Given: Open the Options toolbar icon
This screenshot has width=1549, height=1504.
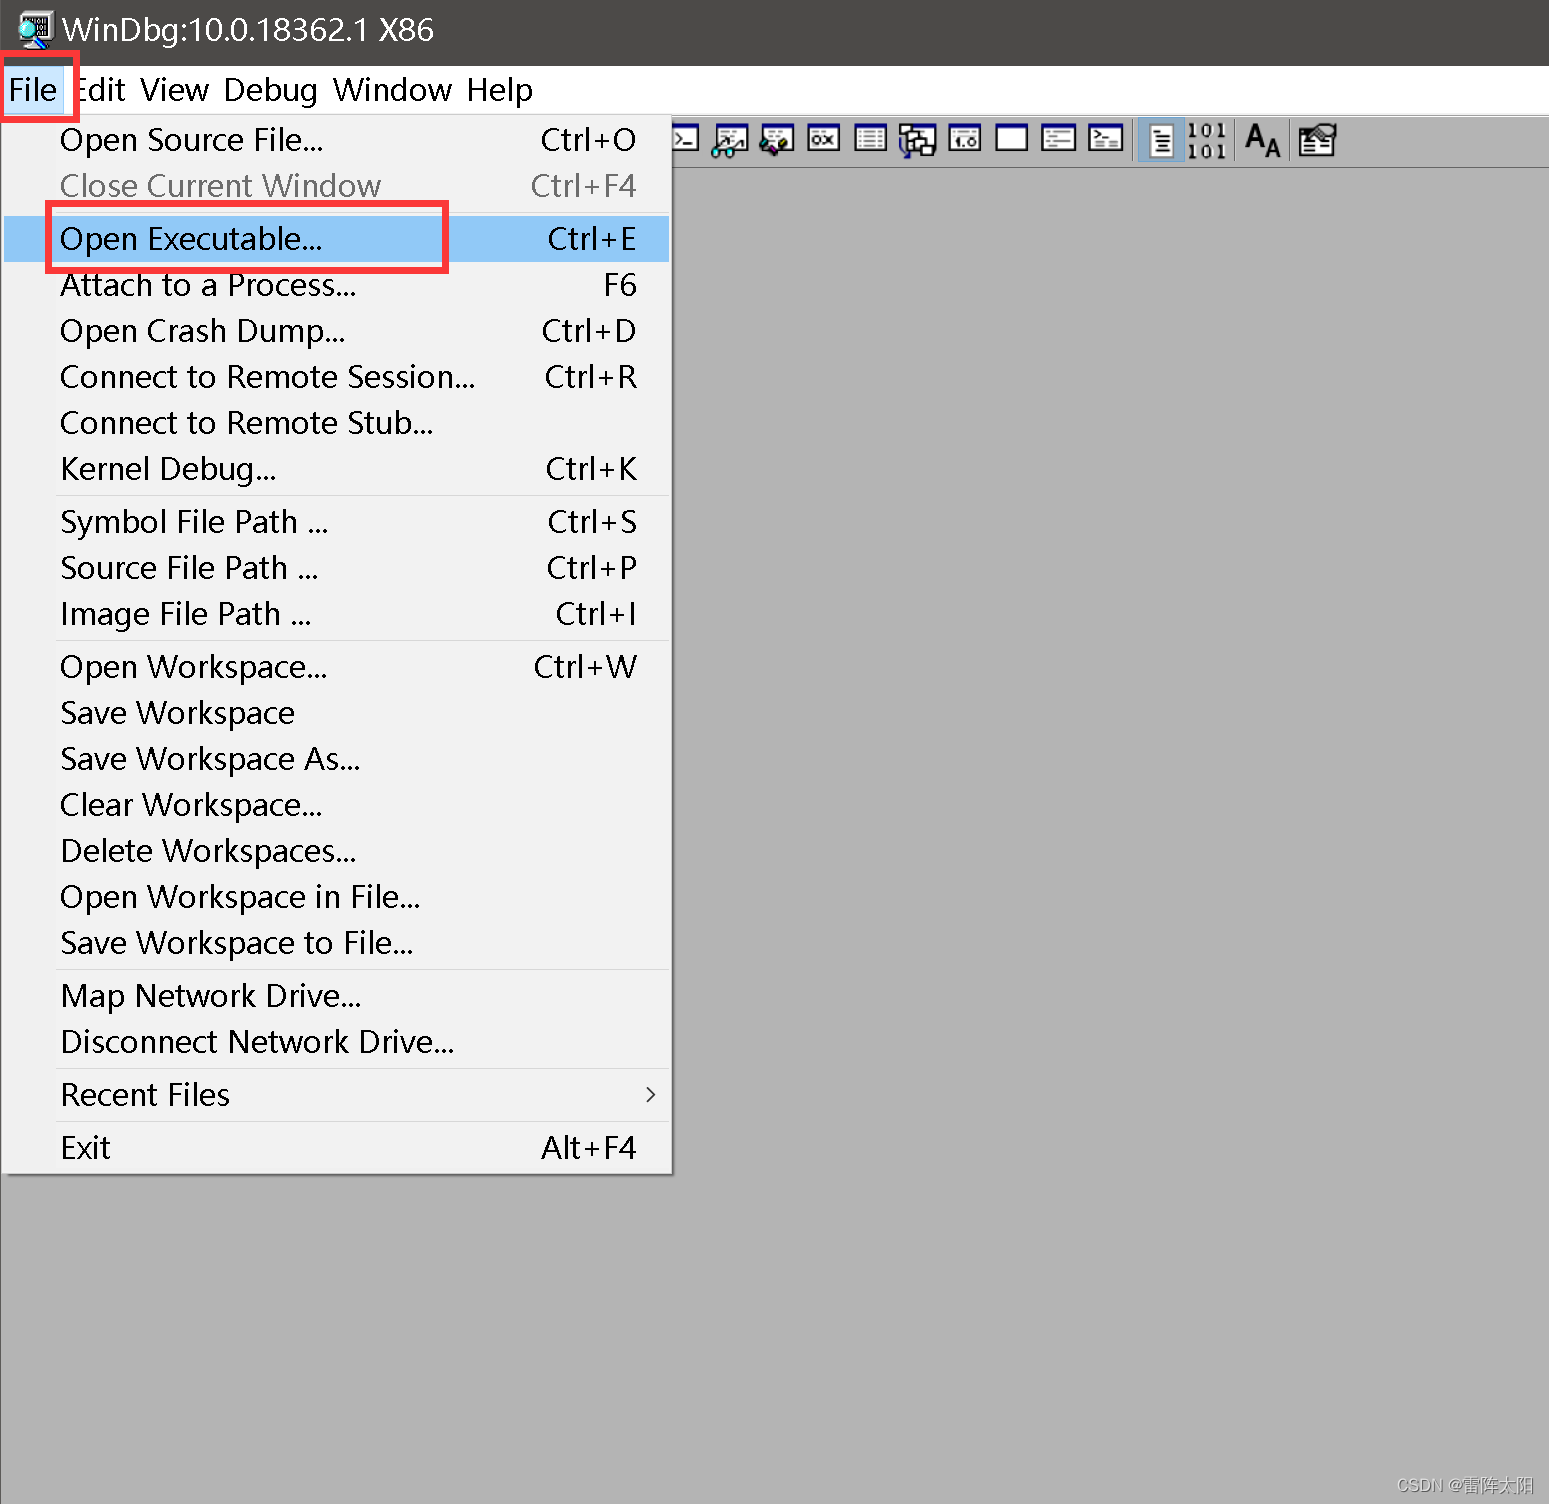Looking at the screenshot, I should (x=1317, y=140).
